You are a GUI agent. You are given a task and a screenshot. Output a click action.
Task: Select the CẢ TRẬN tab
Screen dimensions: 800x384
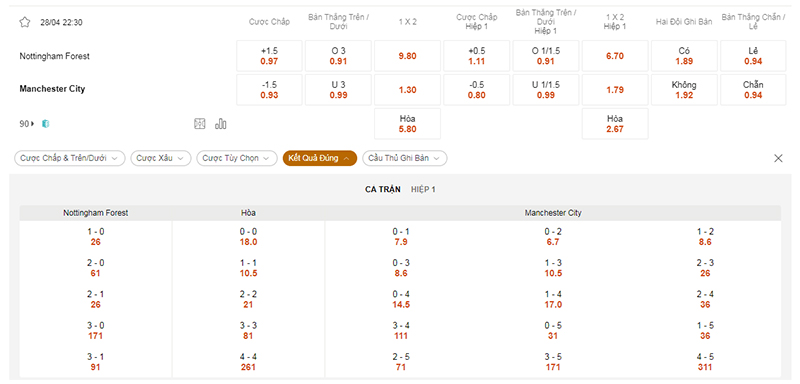click(x=383, y=189)
